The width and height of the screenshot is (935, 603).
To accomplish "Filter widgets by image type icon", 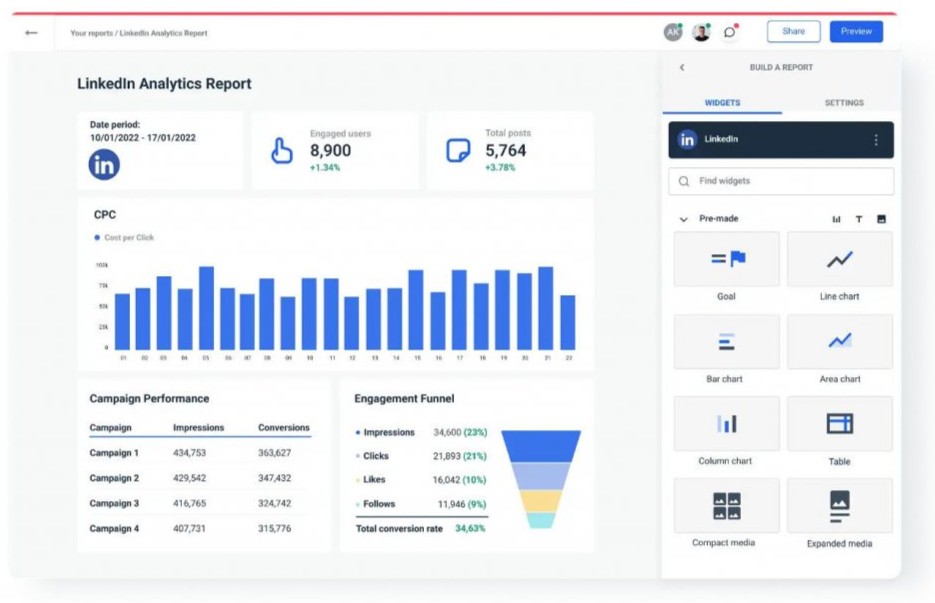I will click(881, 219).
